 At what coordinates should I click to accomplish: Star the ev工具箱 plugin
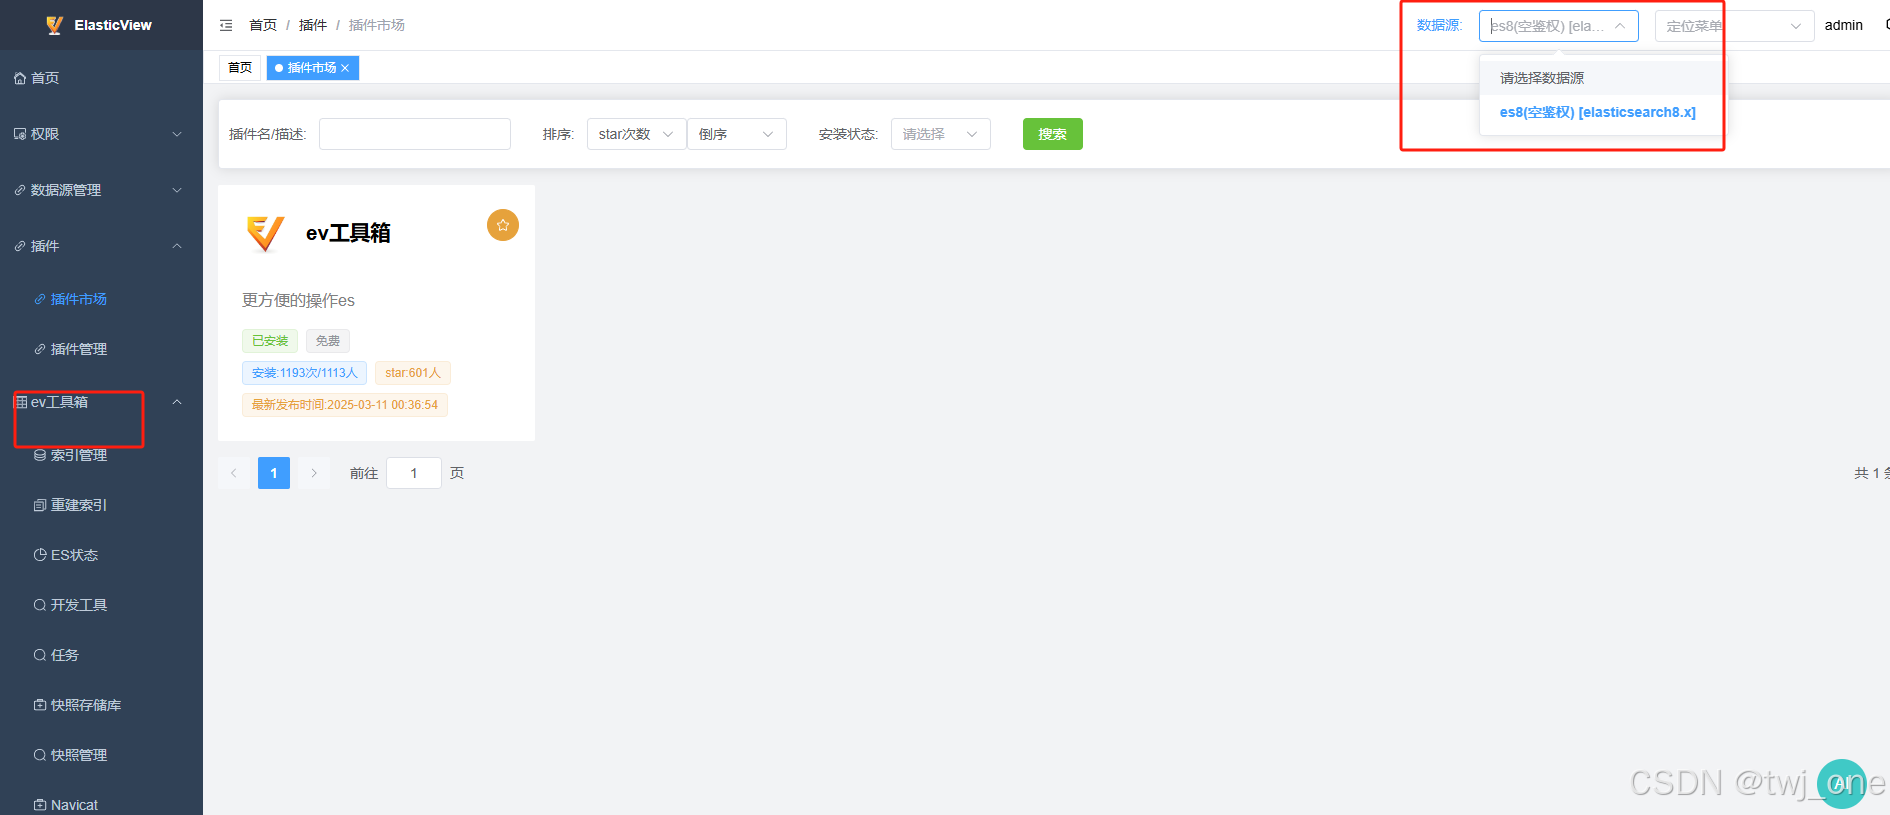(503, 225)
